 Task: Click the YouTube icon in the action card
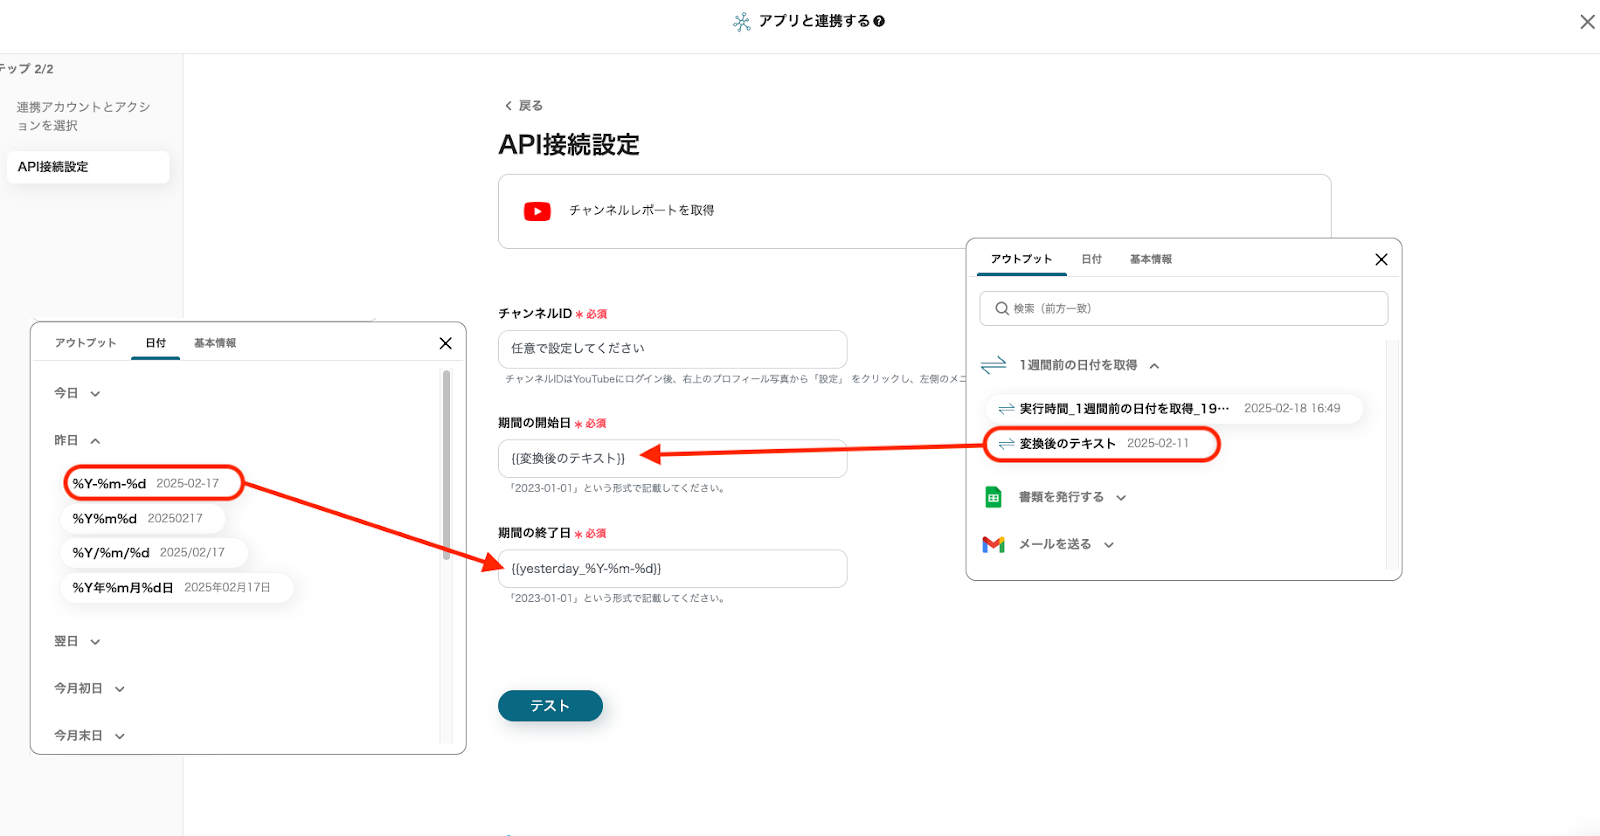(537, 211)
